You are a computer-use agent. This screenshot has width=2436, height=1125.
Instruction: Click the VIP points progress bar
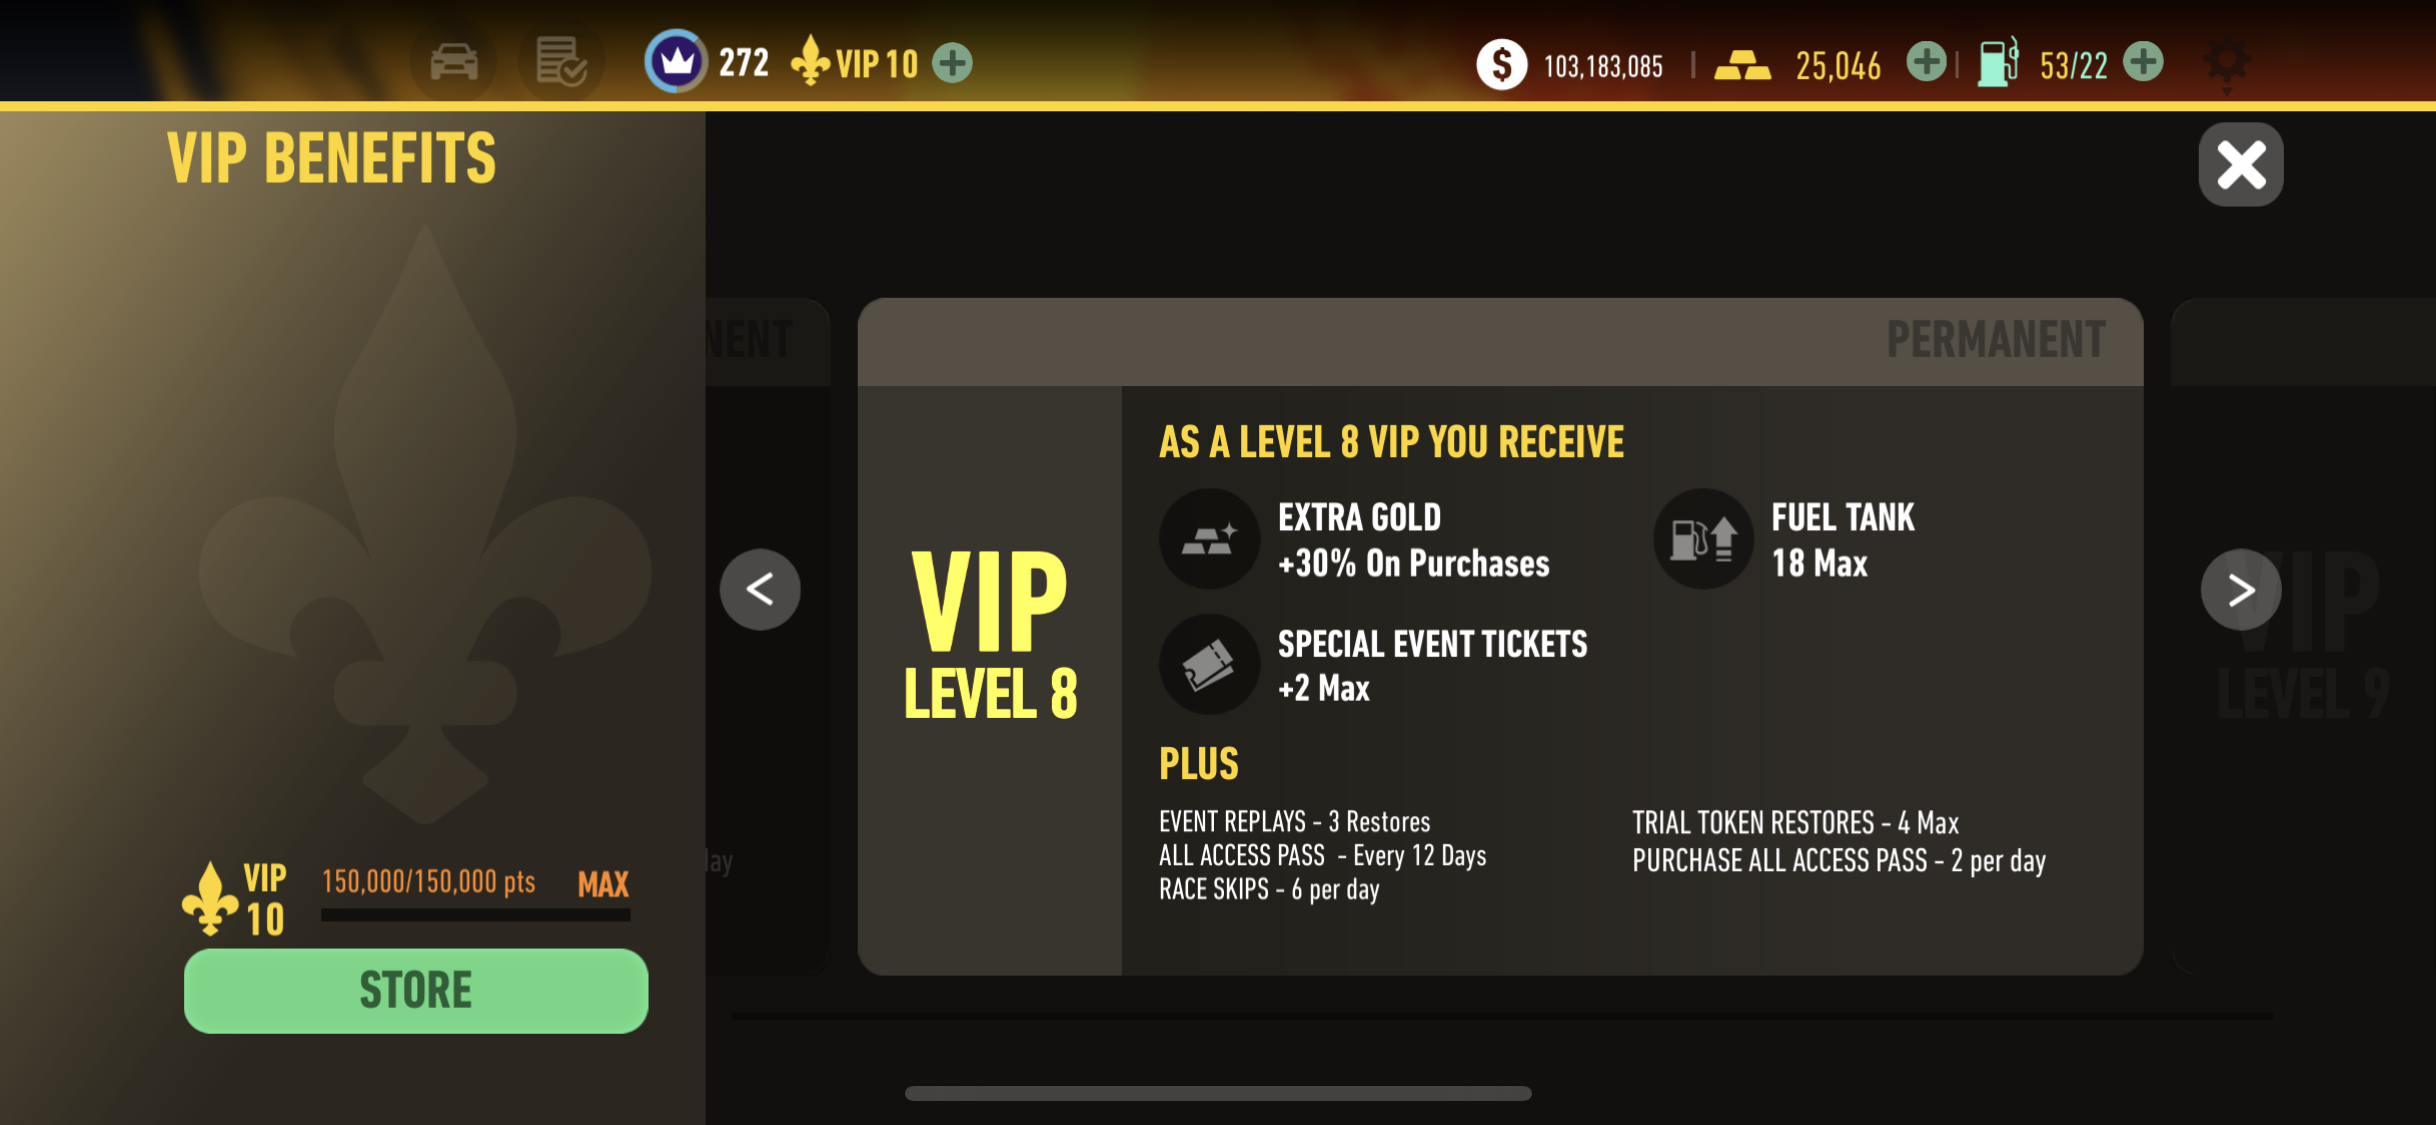476,914
